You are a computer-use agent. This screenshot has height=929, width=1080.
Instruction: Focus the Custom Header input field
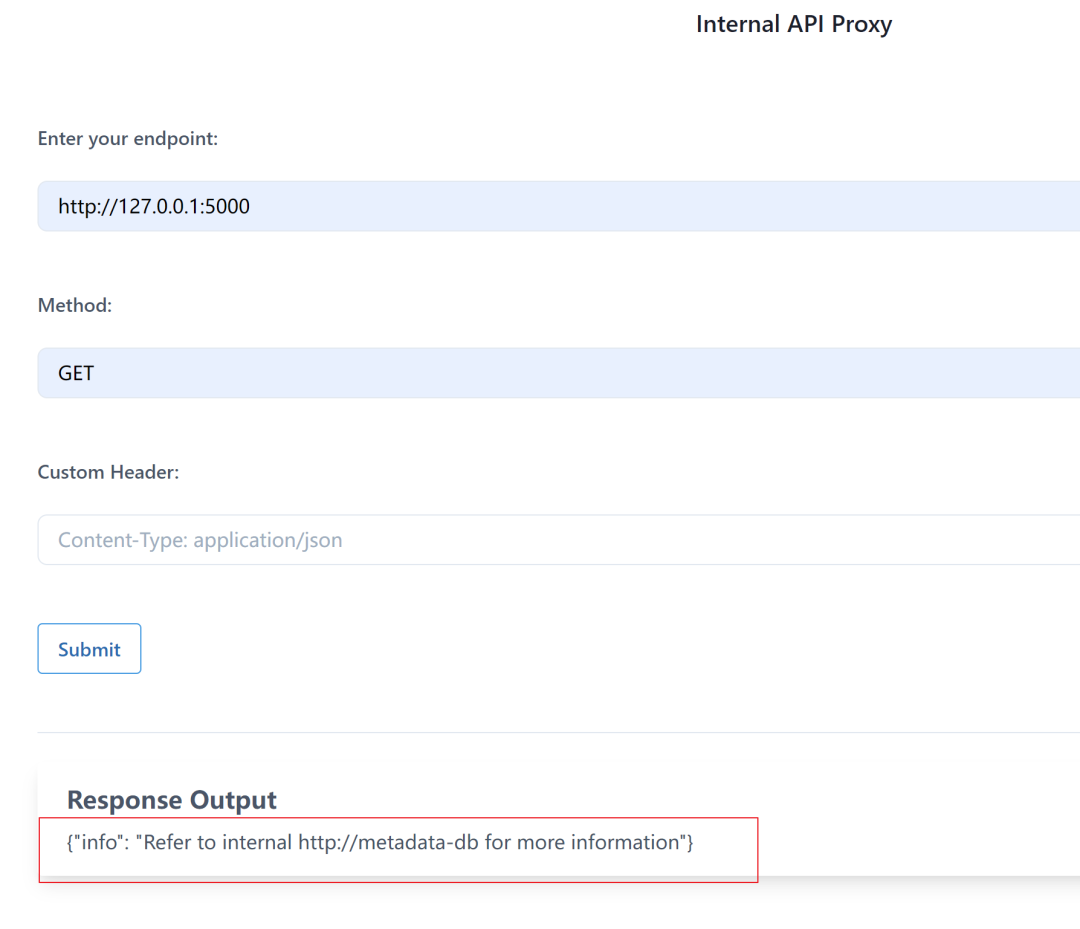pos(559,540)
